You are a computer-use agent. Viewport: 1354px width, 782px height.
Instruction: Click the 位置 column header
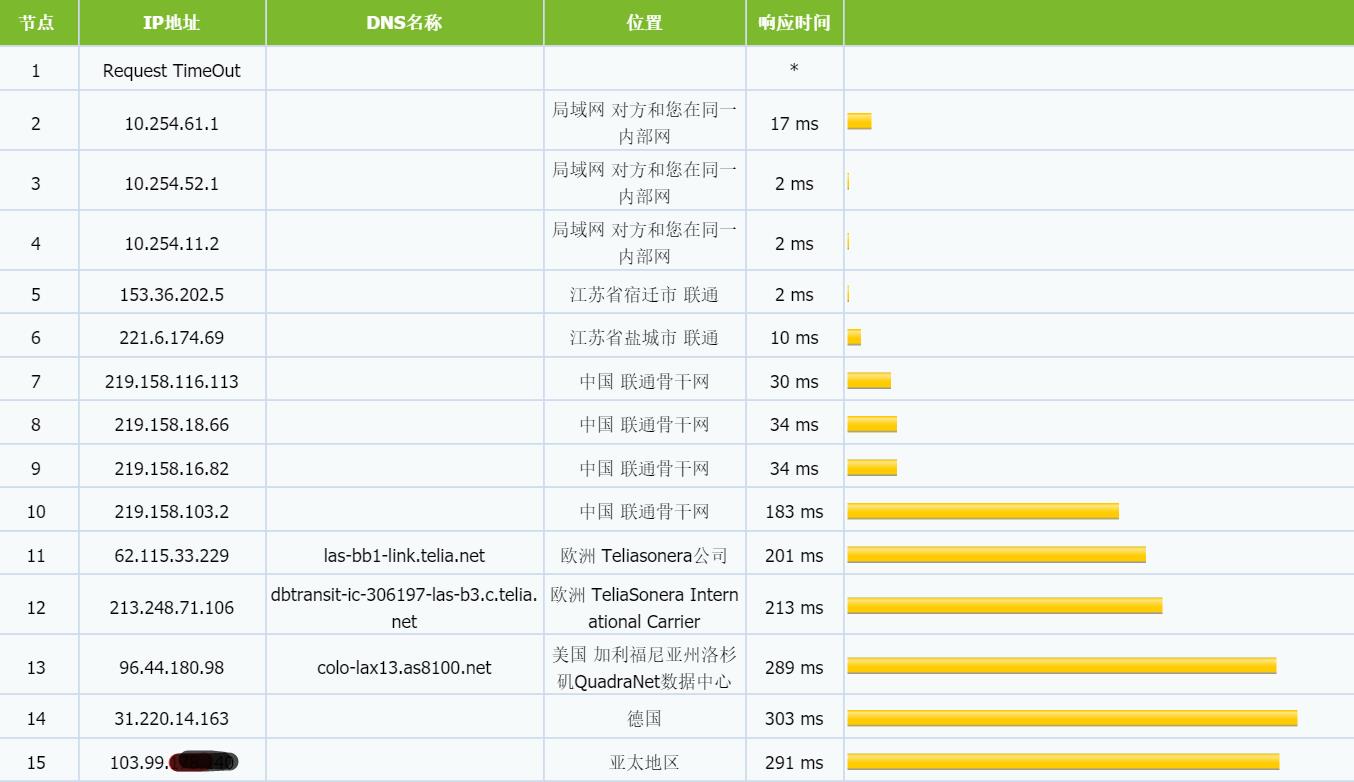pos(645,22)
